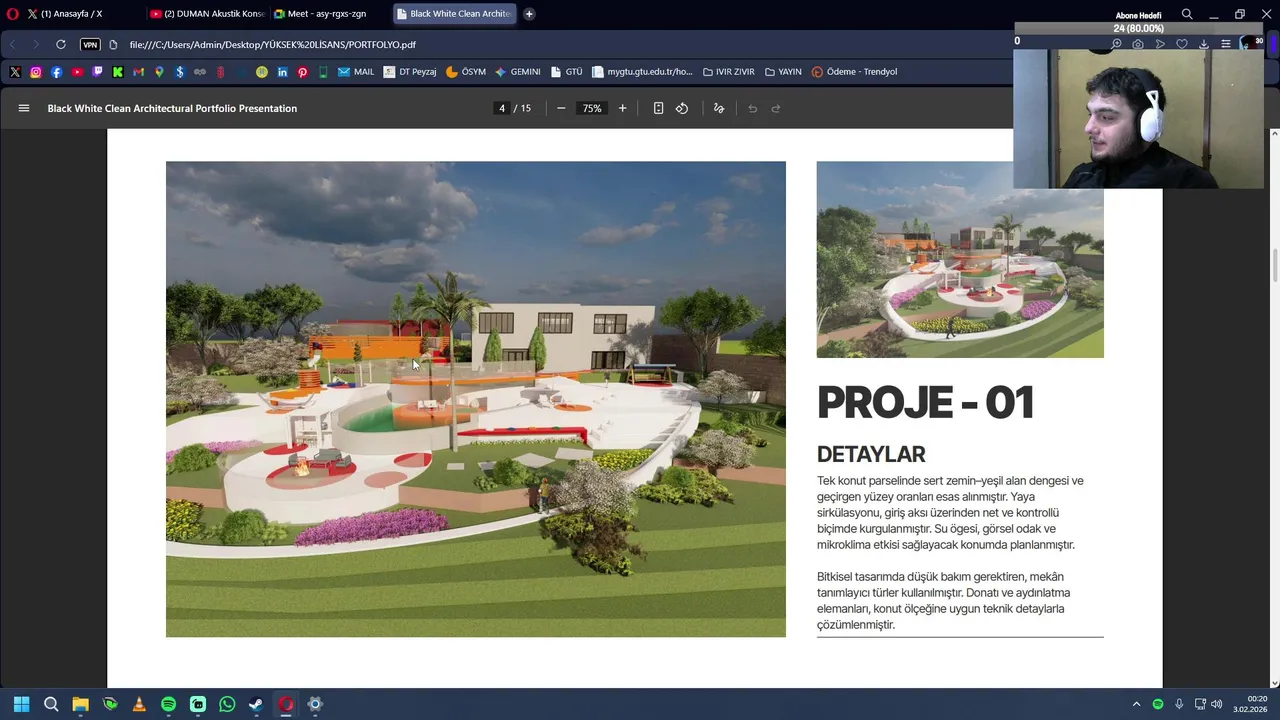Image resolution: width=1280 pixels, height=720 pixels.
Task: Open File Explorer from taskbar
Action: (x=80, y=704)
